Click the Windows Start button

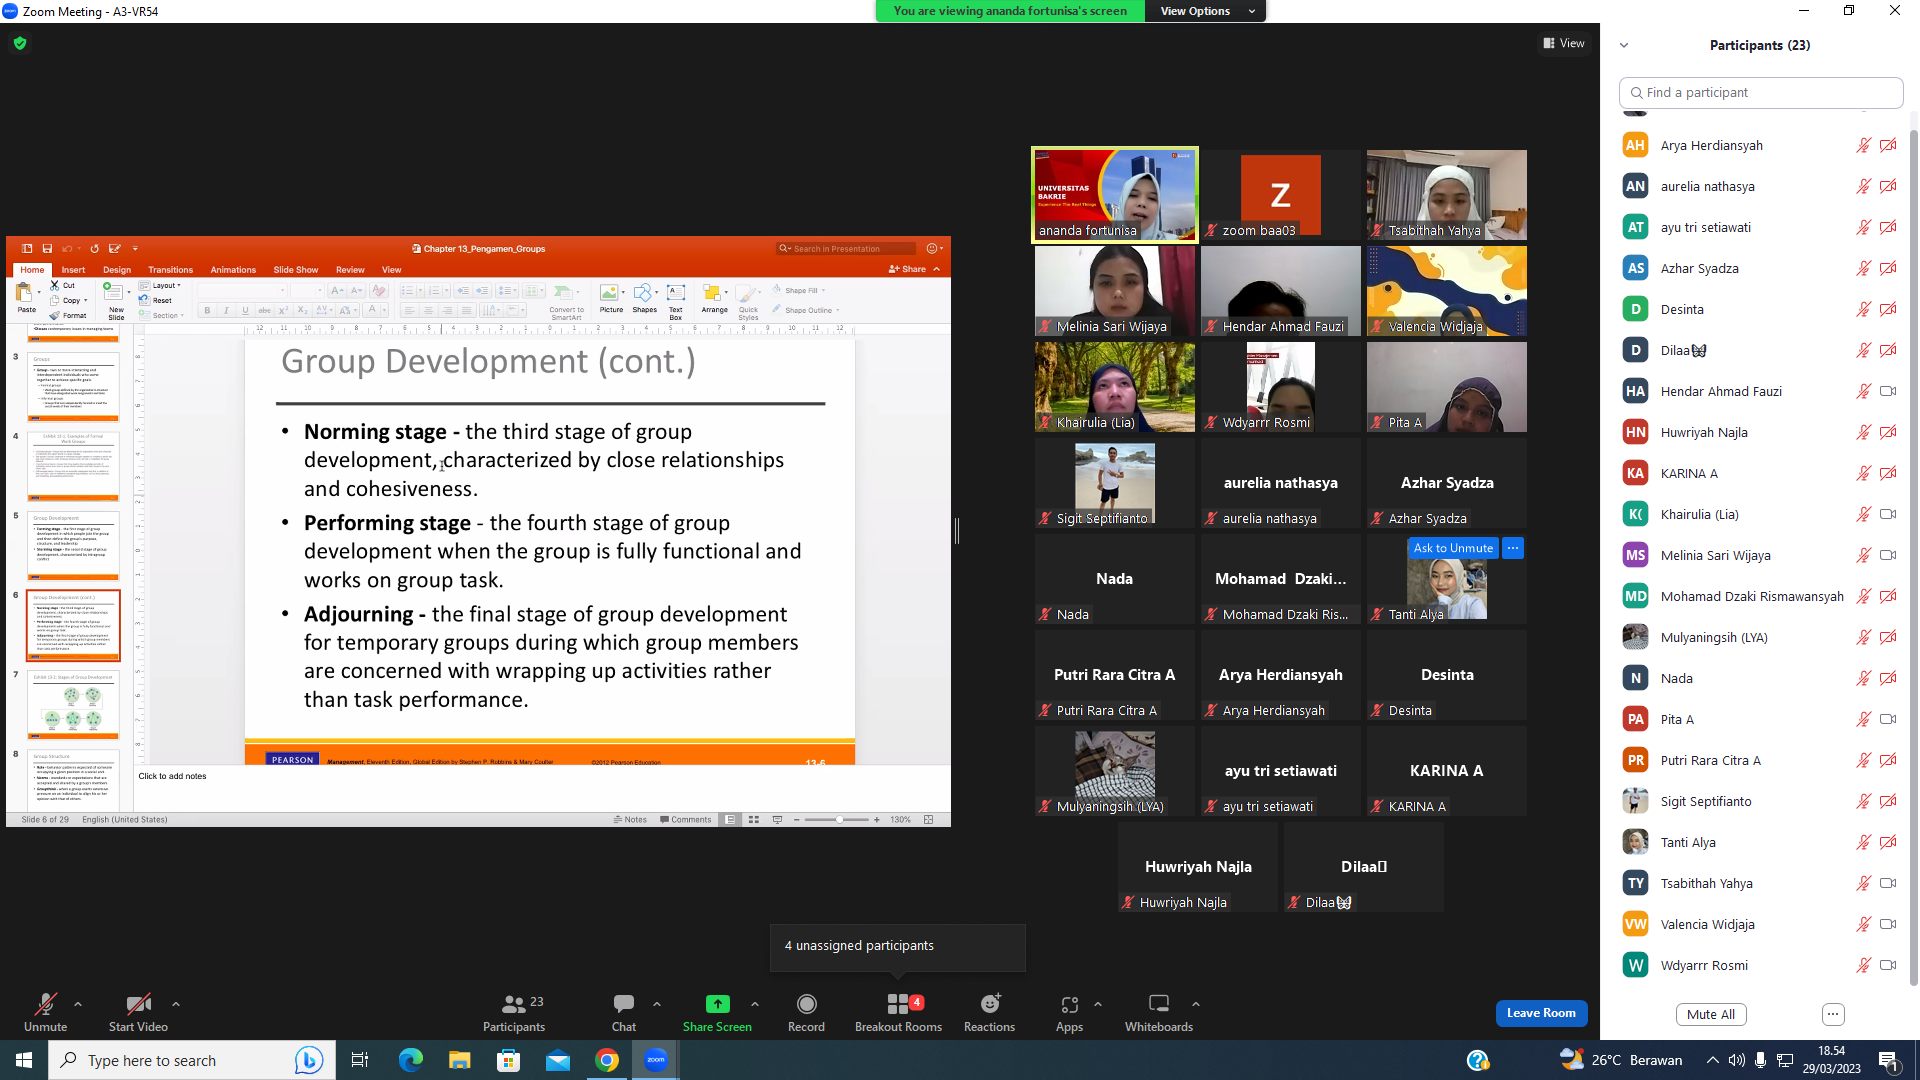pos(24,1060)
